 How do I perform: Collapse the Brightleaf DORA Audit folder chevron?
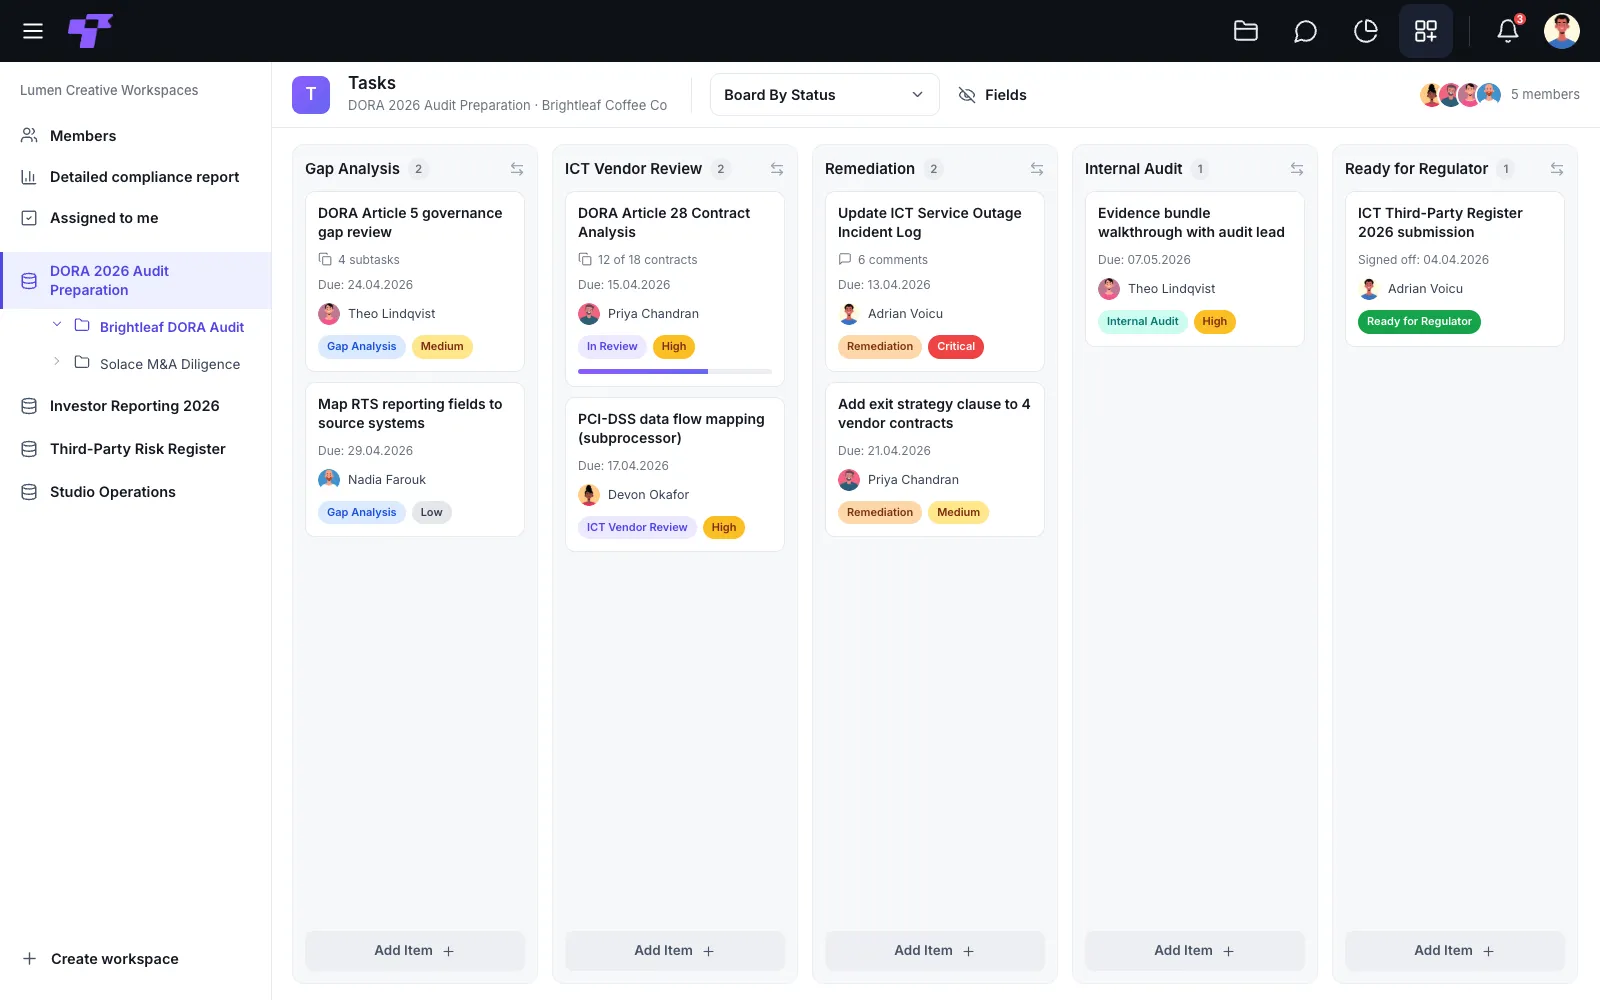[57, 325]
